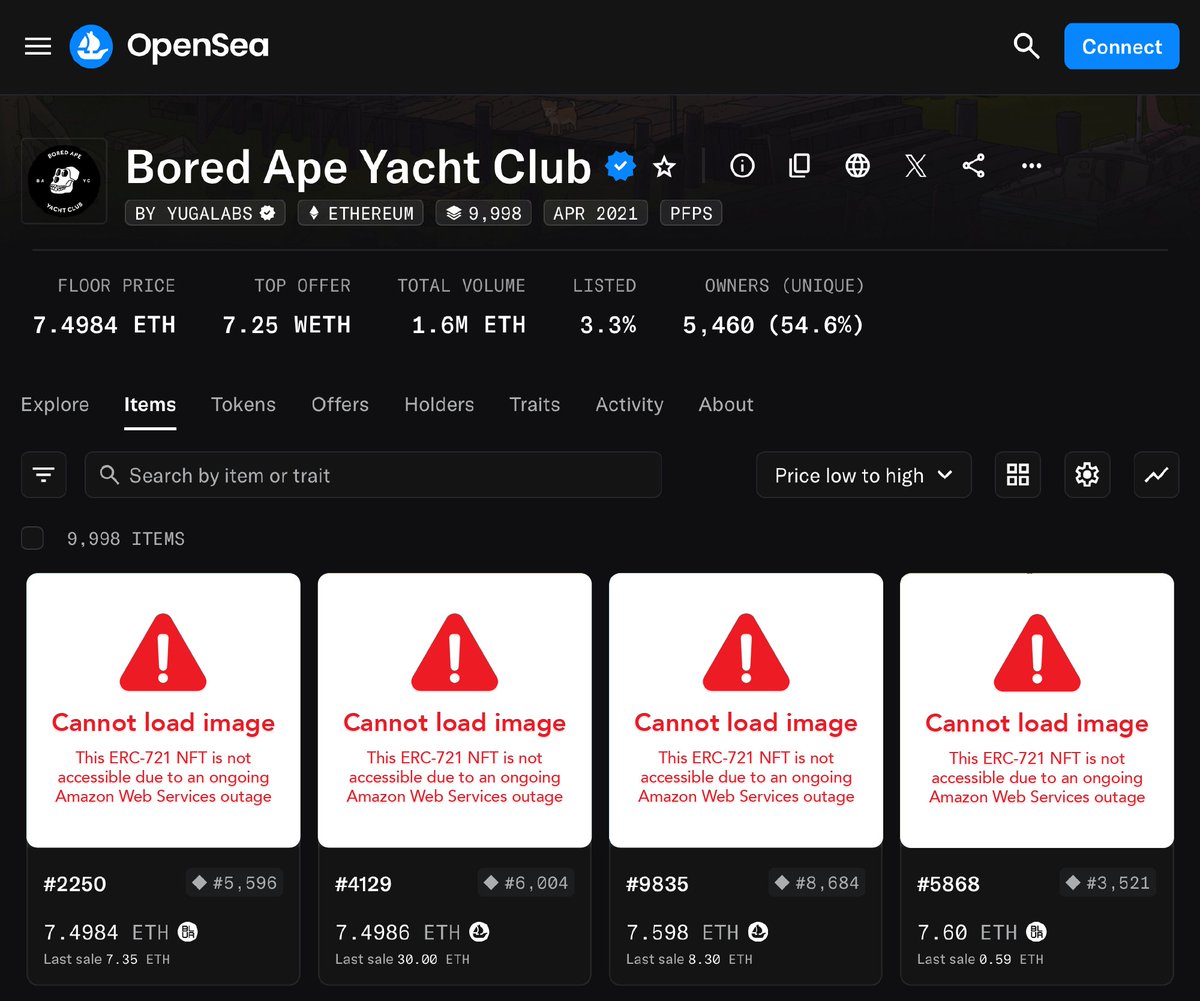The height and width of the screenshot is (1001, 1200).
Task: View the Traits tab
Action: 534,405
